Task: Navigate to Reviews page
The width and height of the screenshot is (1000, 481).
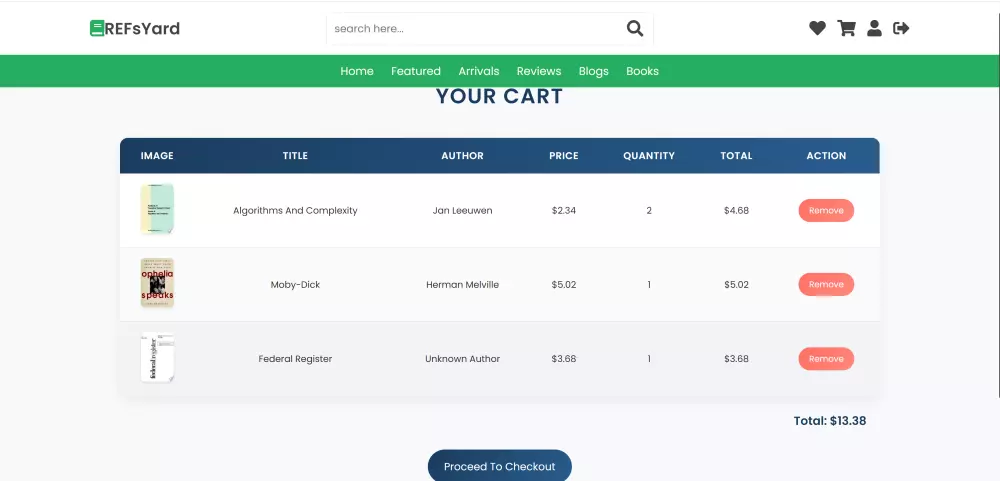Action: [x=539, y=71]
